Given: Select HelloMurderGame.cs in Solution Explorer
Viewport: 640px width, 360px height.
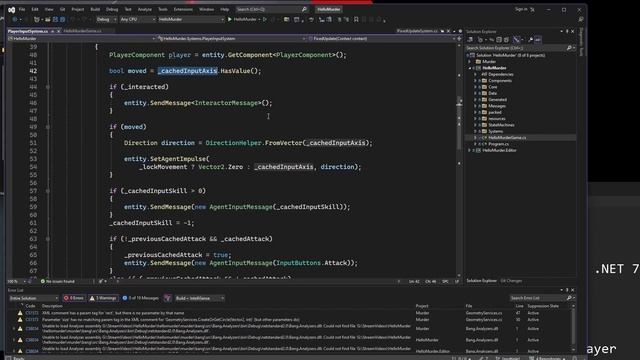Looking at the screenshot, I should (507, 138).
